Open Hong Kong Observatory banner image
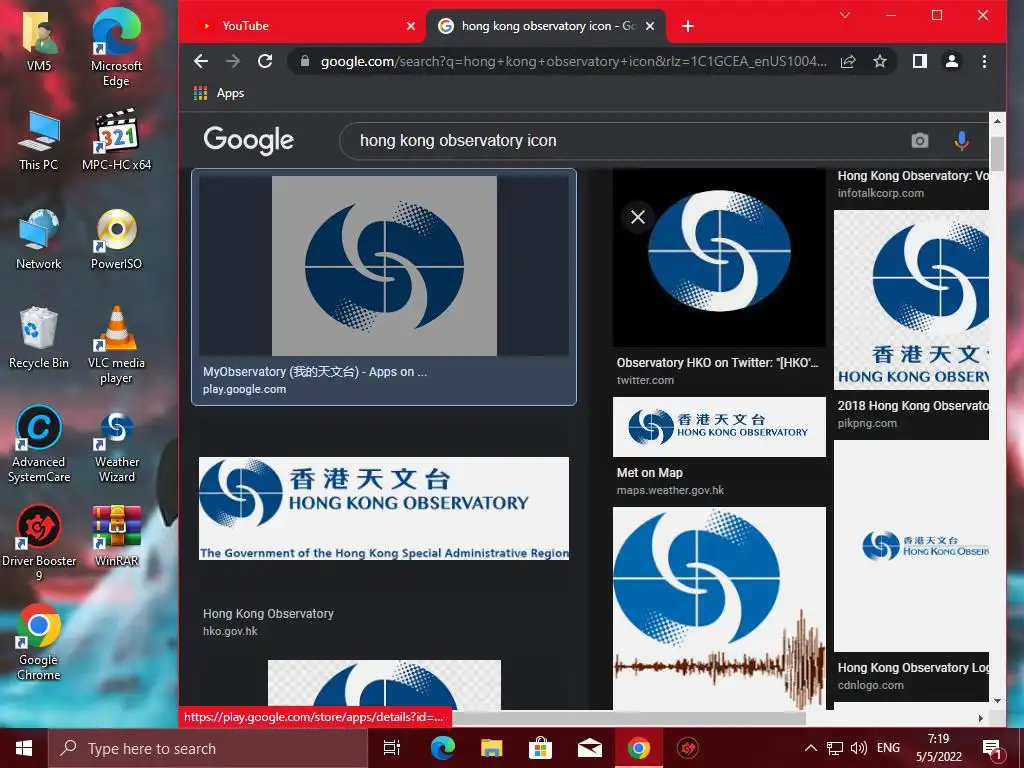The width and height of the screenshot is (1024, 768). [x=384, y=508]
